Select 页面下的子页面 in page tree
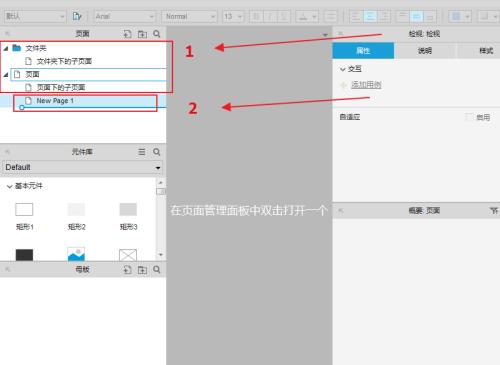This screenshot has height=365, width=500. coord(61,88)
